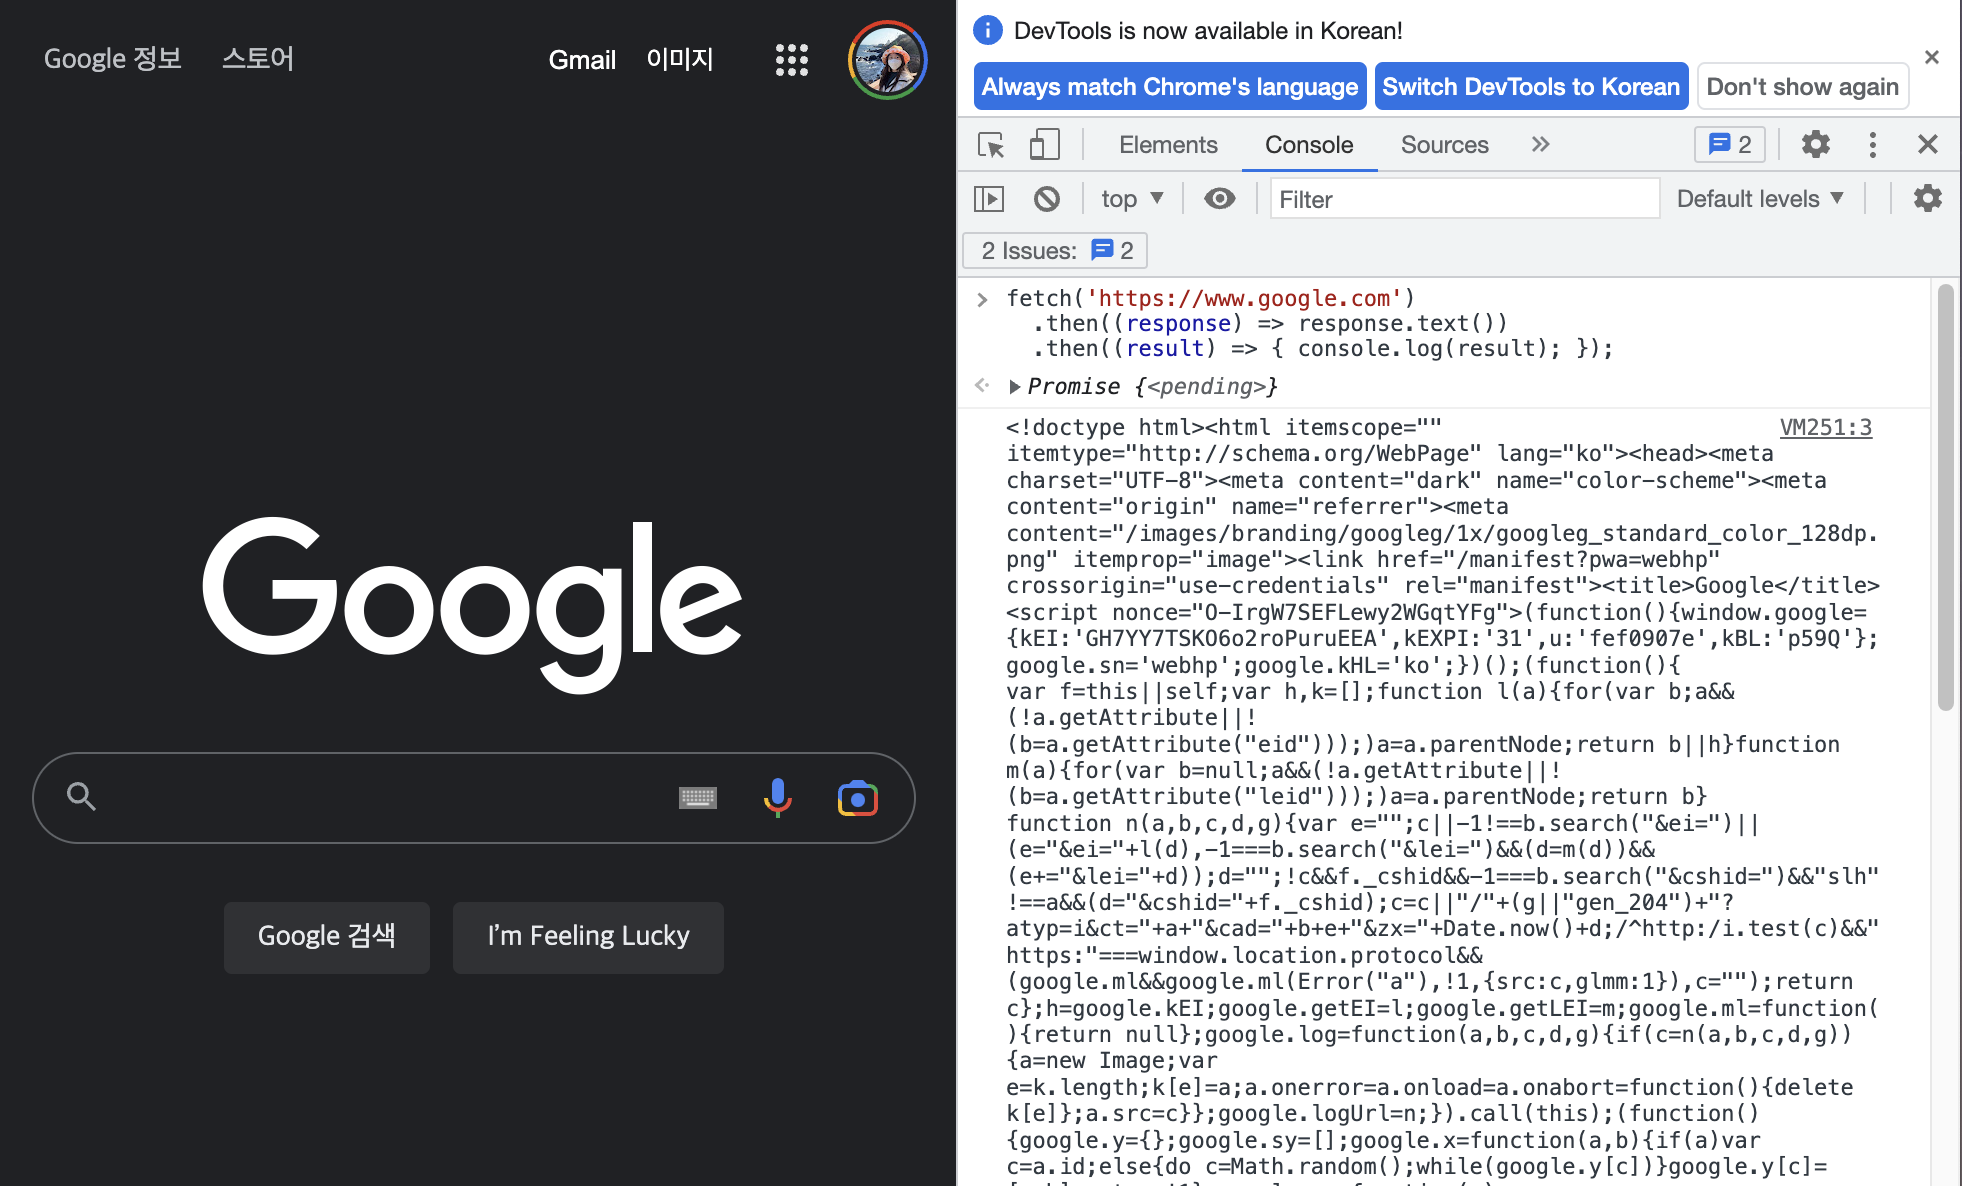Viewport: 1962px width, 1186px height.
Task: Click the Google Lens camera icon
Action: (x=857, y=798)
